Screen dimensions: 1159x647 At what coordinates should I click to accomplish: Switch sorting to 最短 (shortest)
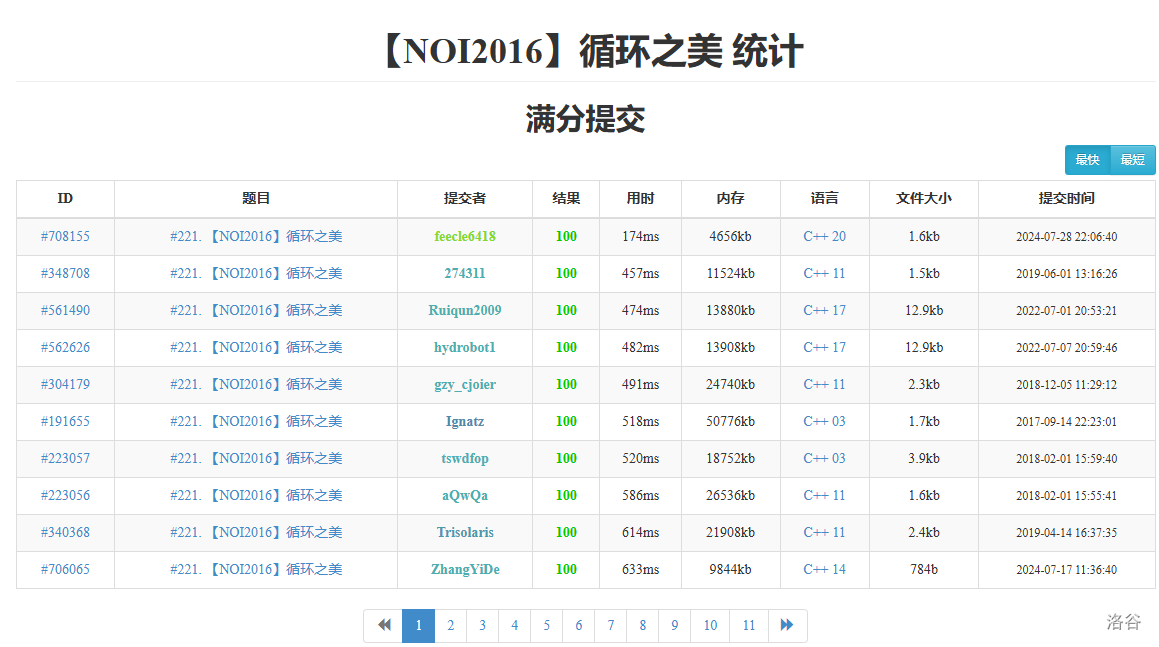coord(1132,160)
